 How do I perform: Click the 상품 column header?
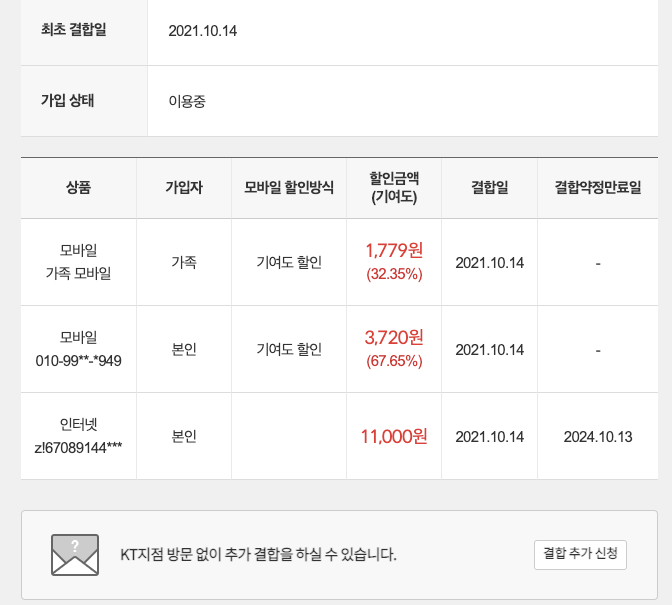[x=78, y=188]
